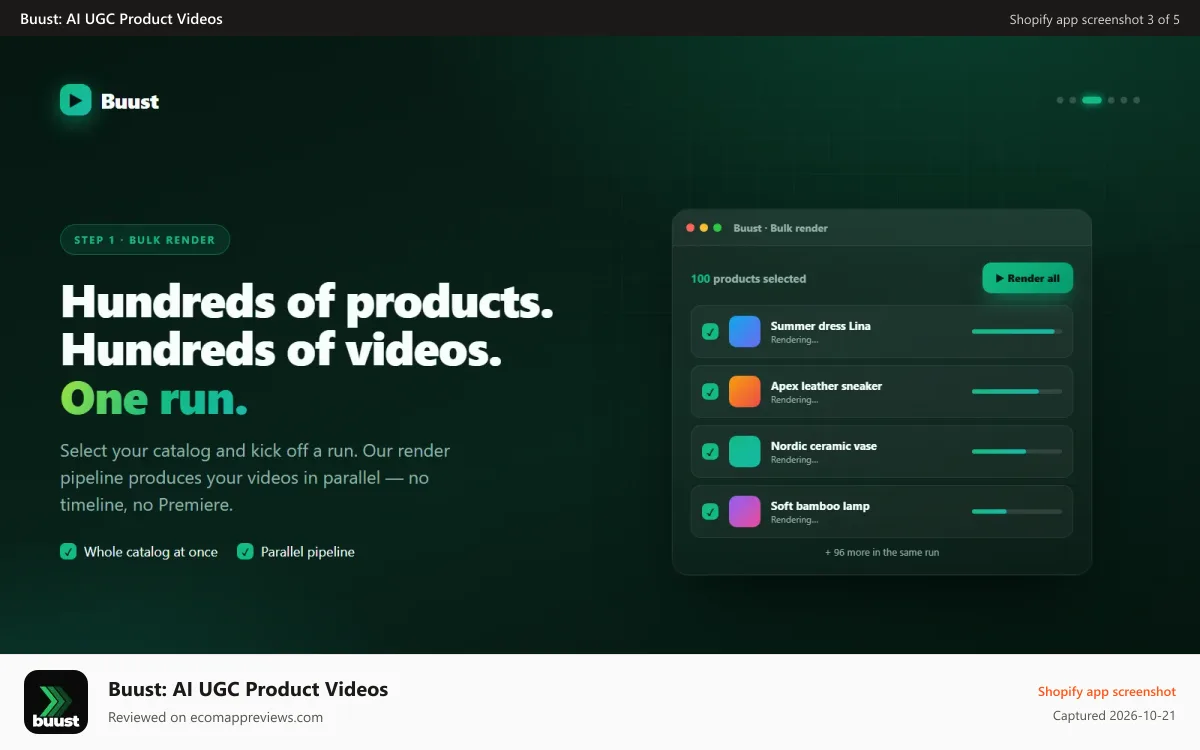Uncheck the Apex leather sneaker checkbox
The image size is (1200, 750).
point(710,392)
